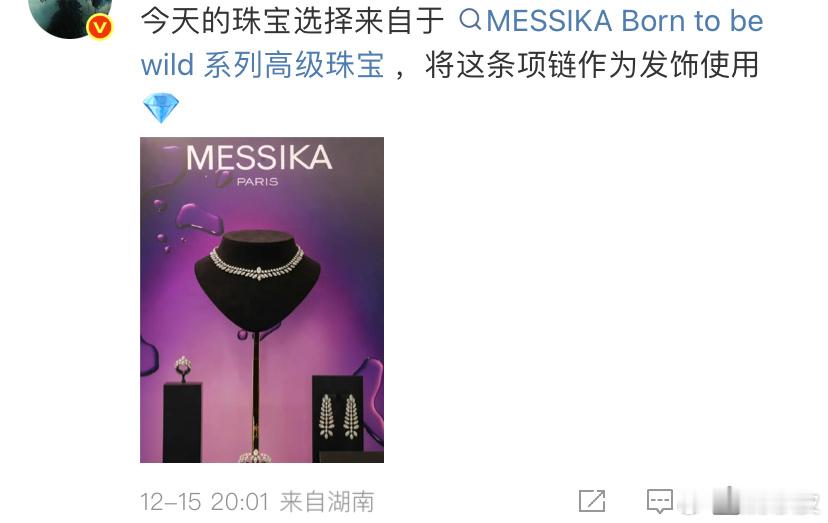Click the repost share arrow icon
Screen dimensions: 828x523
click(x=592, y=500)
